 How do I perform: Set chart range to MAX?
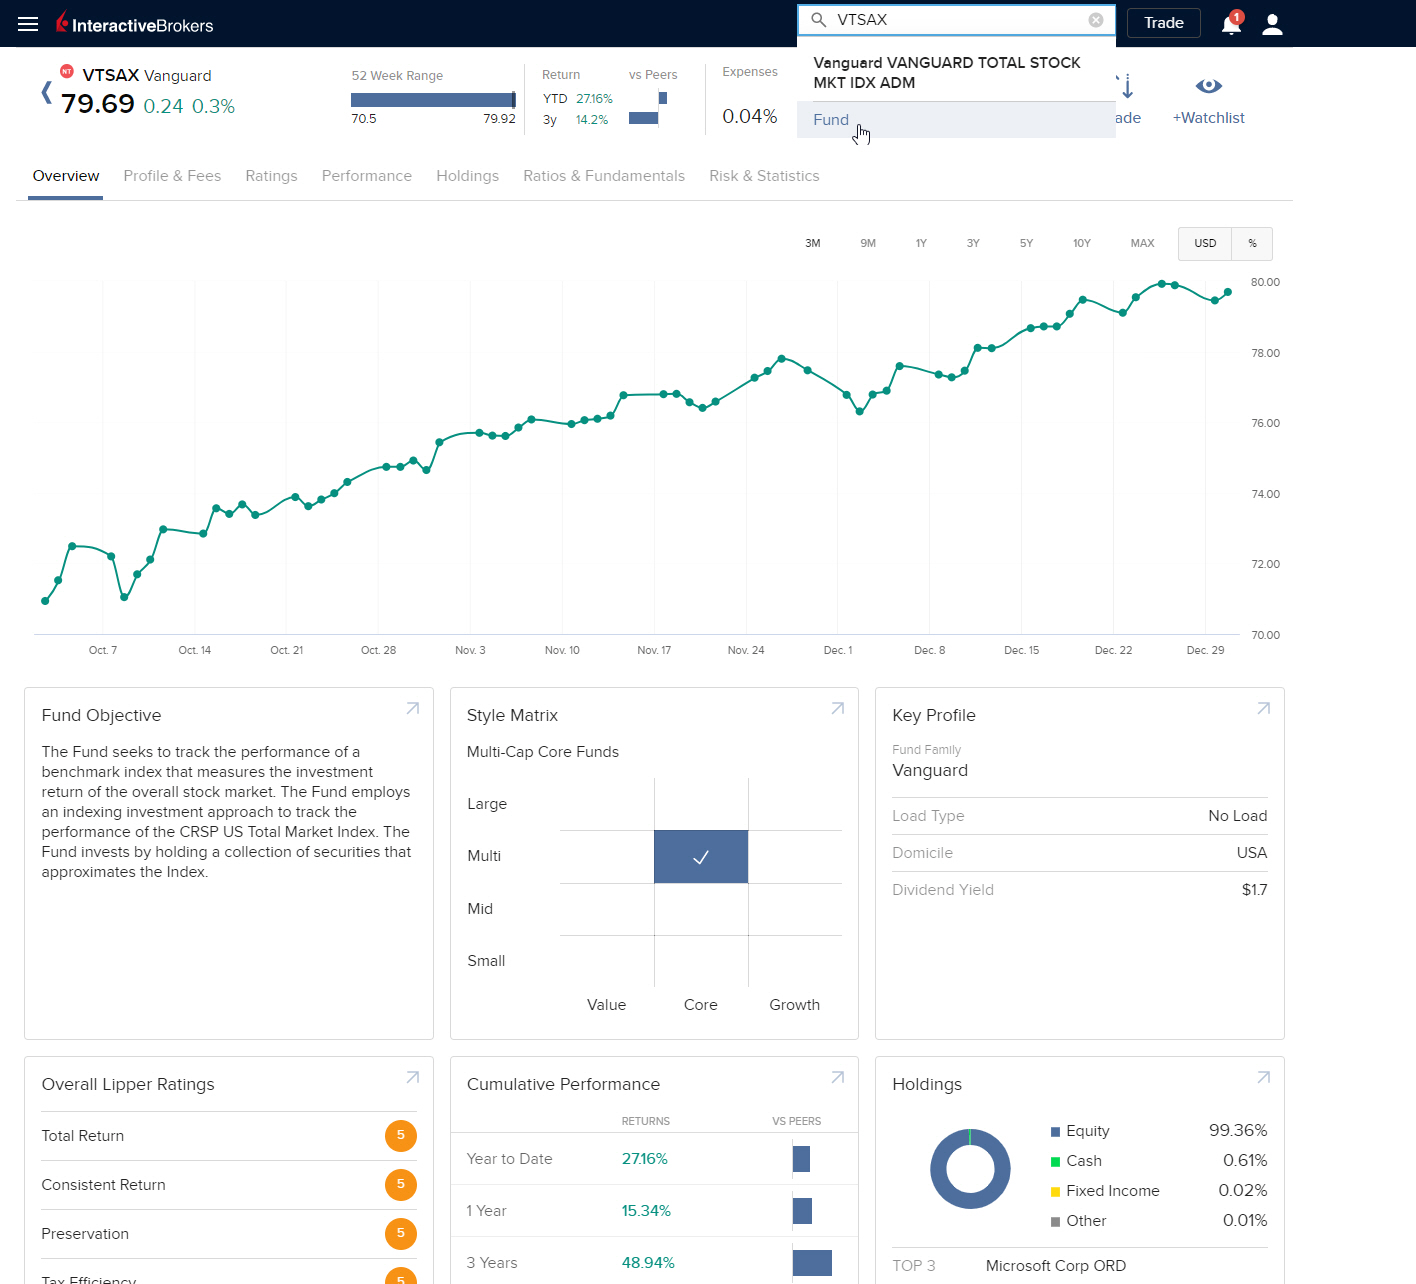click(x=1142, y=243)
